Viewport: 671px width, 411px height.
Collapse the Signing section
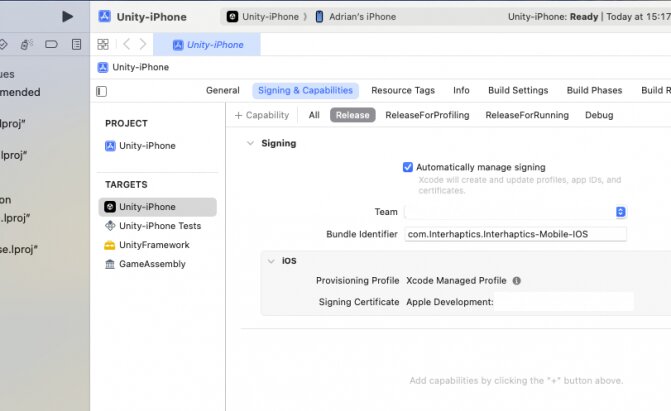click(250, 143)
